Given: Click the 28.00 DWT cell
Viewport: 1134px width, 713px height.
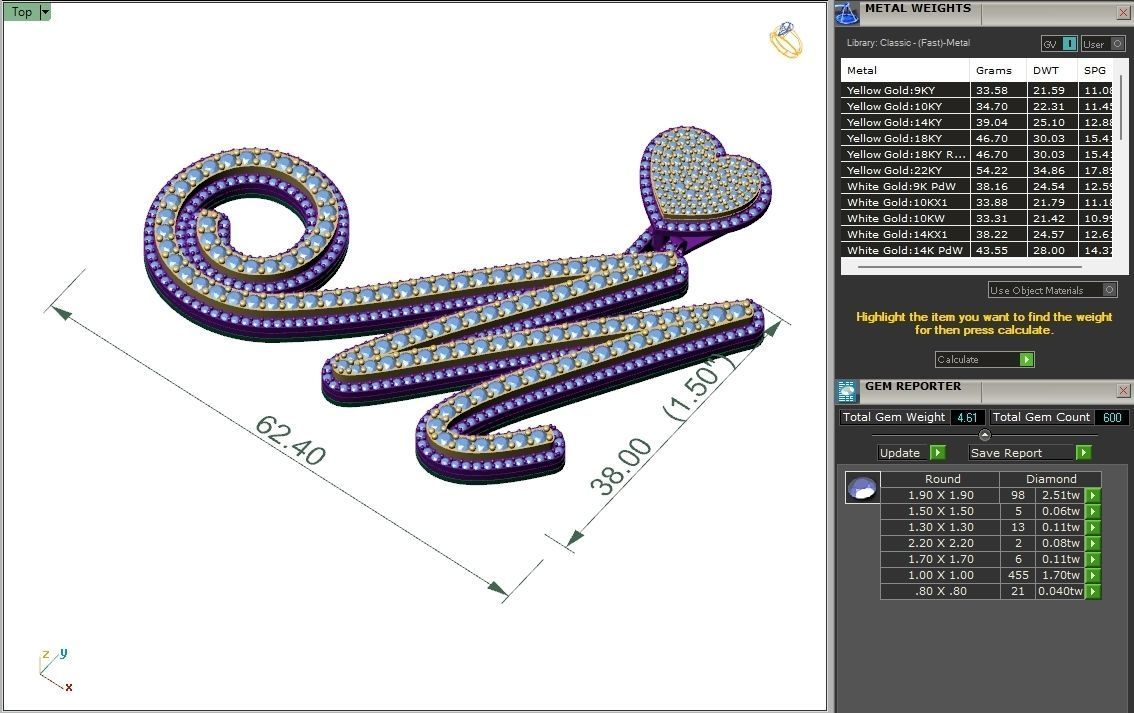Looking at the screenshot, I should coord(1052,250).
